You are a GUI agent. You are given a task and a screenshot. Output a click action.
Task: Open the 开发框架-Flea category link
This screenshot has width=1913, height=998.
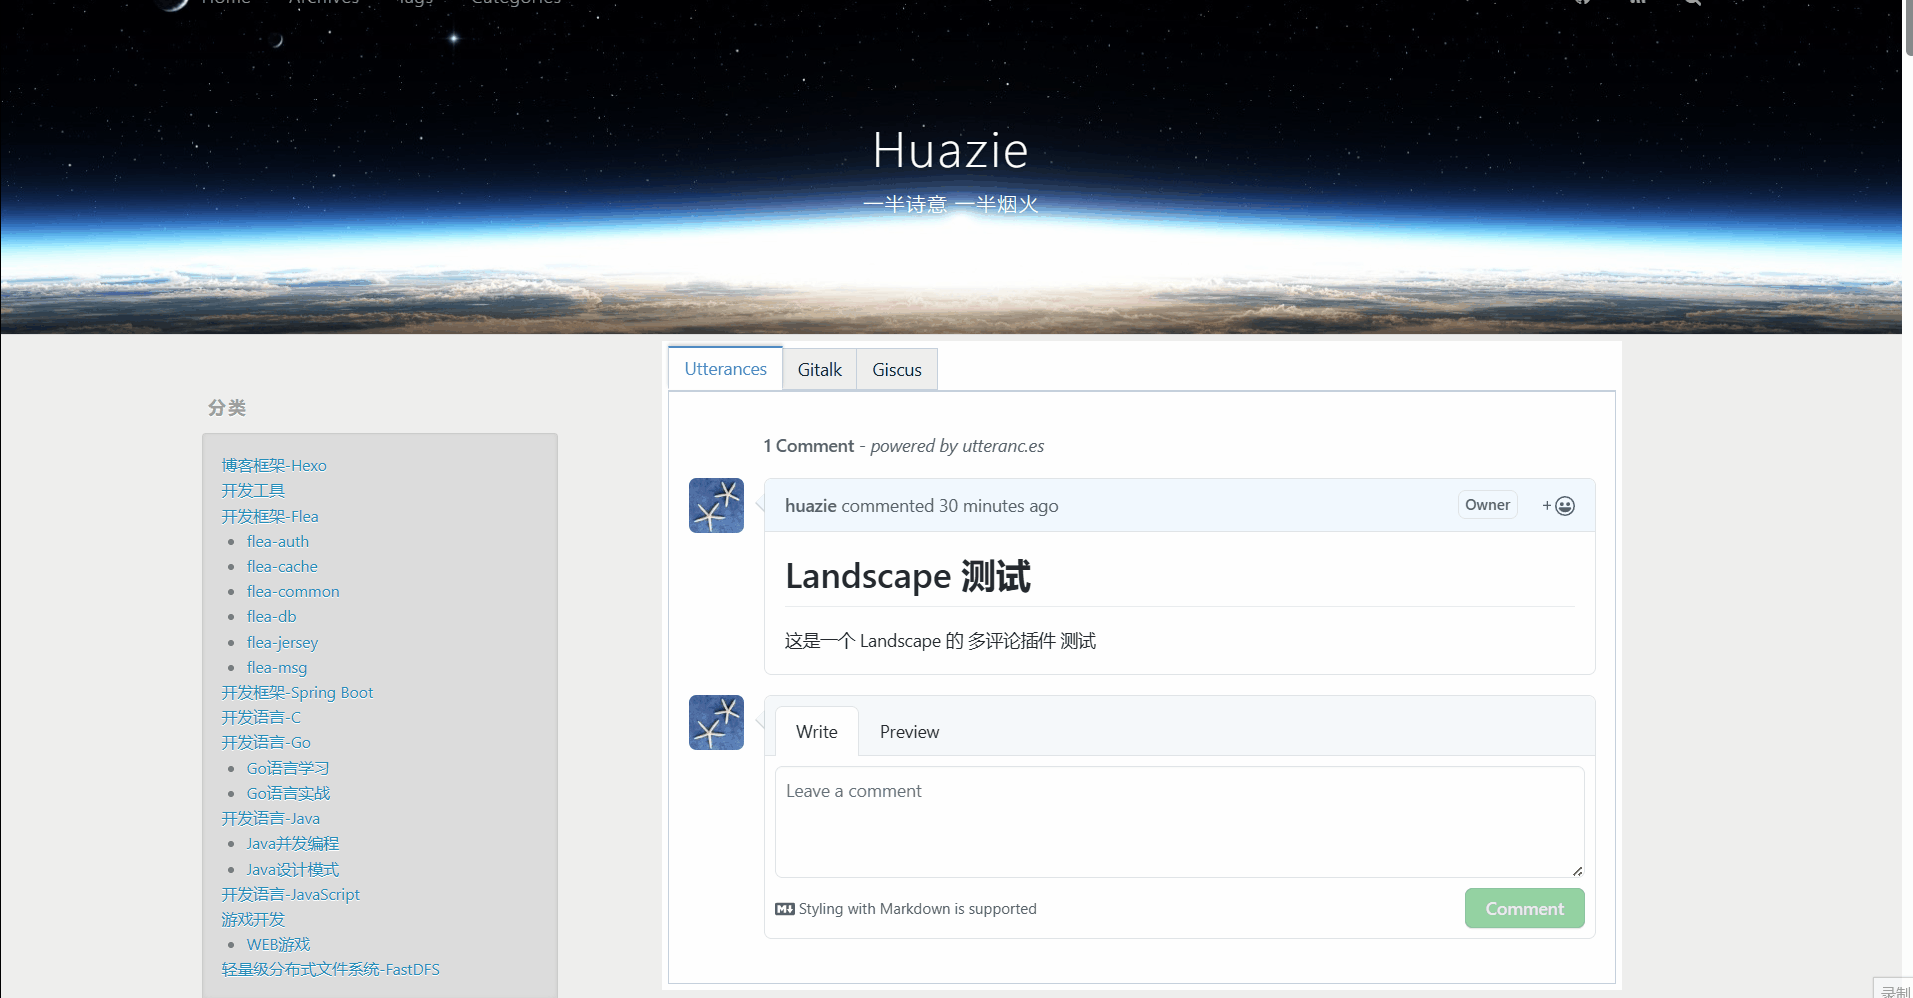click(x=269, y=516)
